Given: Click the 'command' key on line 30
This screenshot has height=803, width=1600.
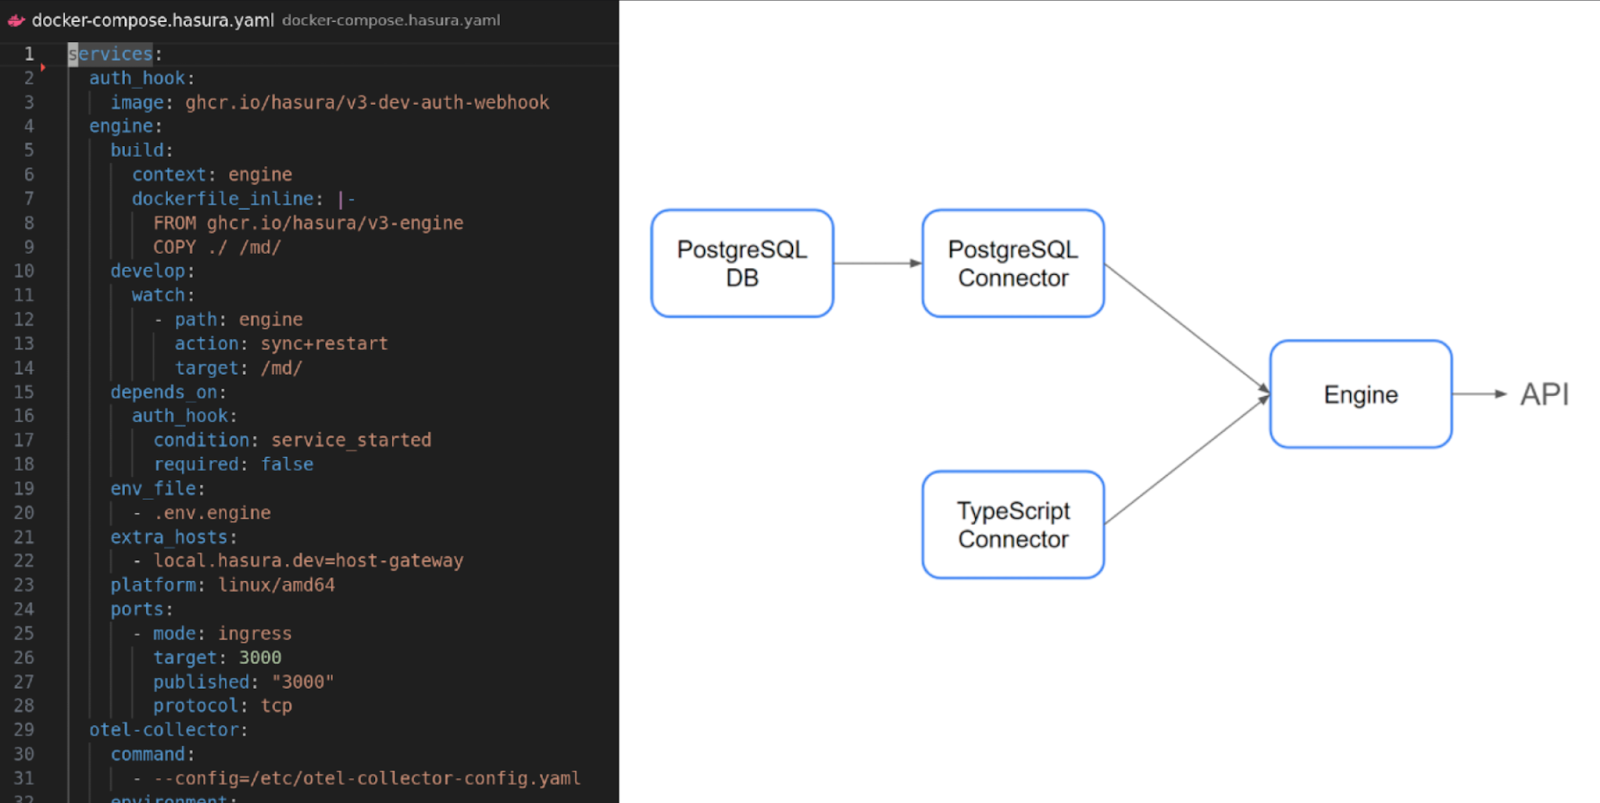Looking at the screenshot, I should point(148,754).
